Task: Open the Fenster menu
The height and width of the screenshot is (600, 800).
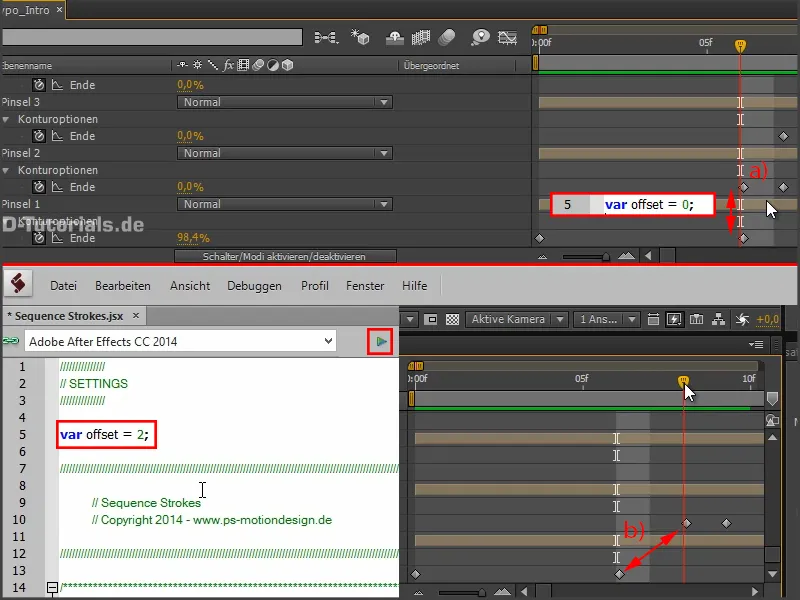Action: [x=365, y=286]
